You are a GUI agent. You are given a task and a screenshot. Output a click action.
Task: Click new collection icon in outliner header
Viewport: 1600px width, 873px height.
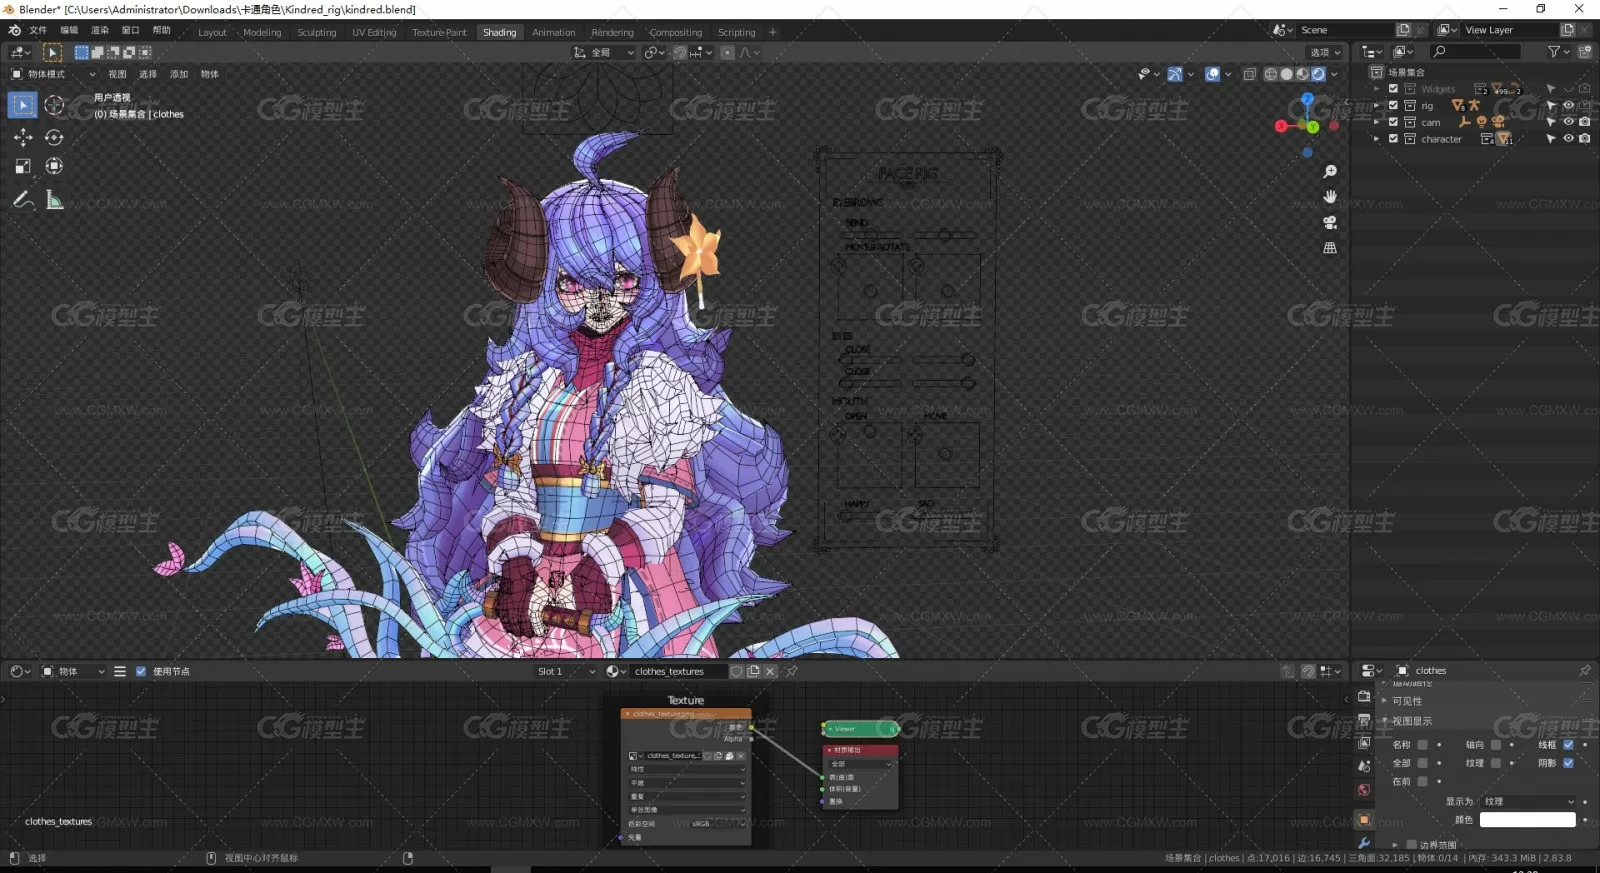[1585, 51]
